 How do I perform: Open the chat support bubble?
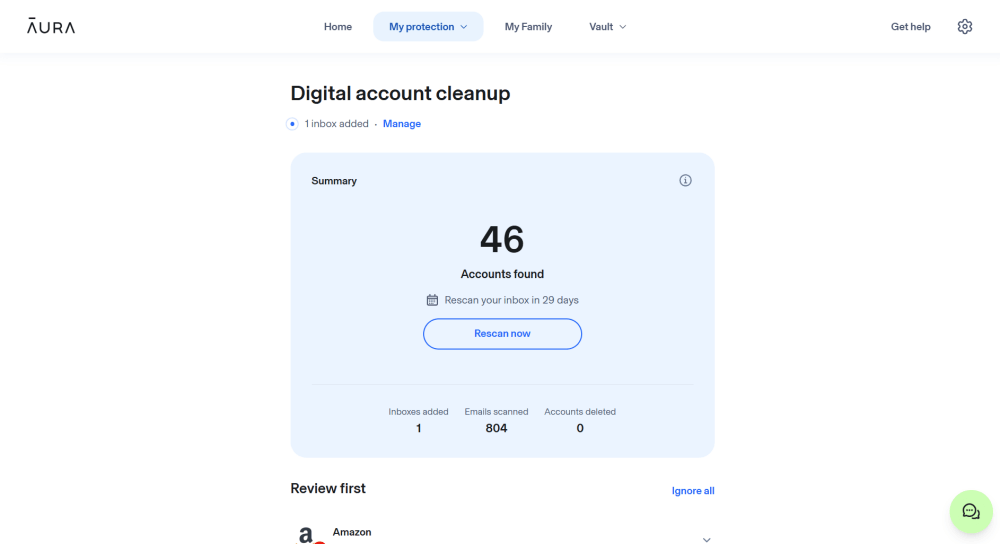[x=970, y=512]
